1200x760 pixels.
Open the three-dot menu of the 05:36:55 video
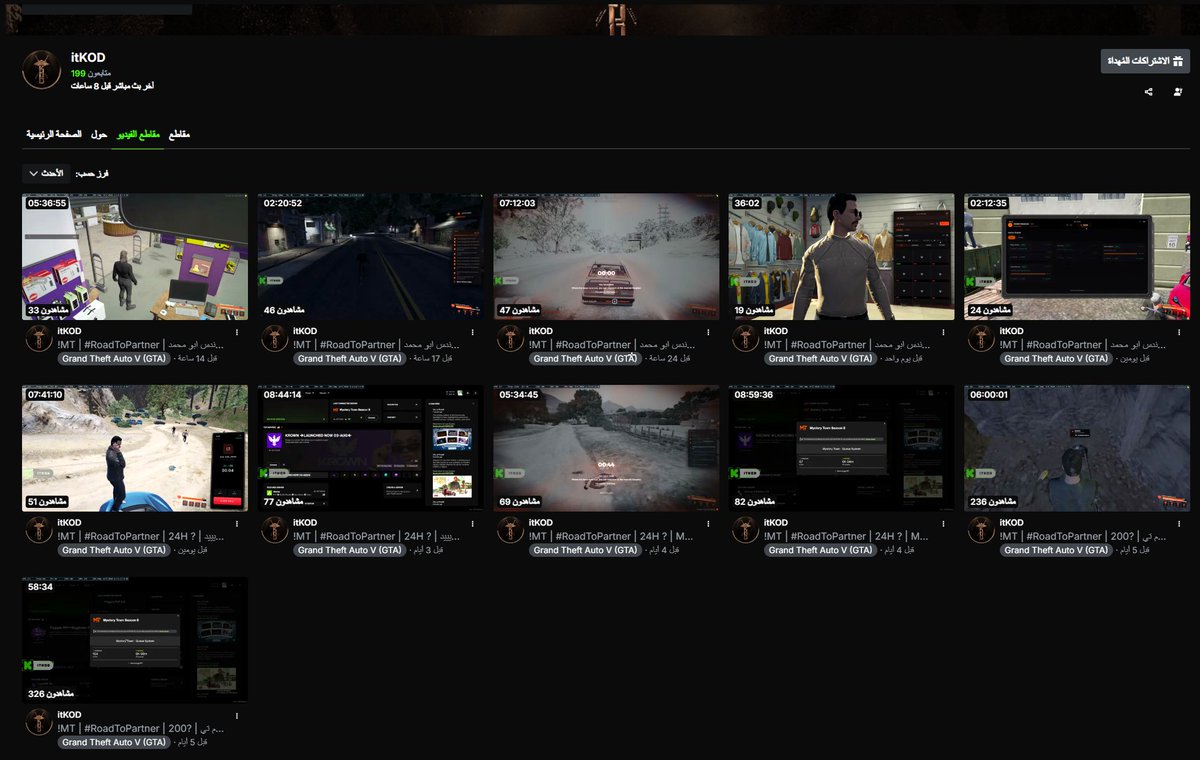(x=237, y=332)
